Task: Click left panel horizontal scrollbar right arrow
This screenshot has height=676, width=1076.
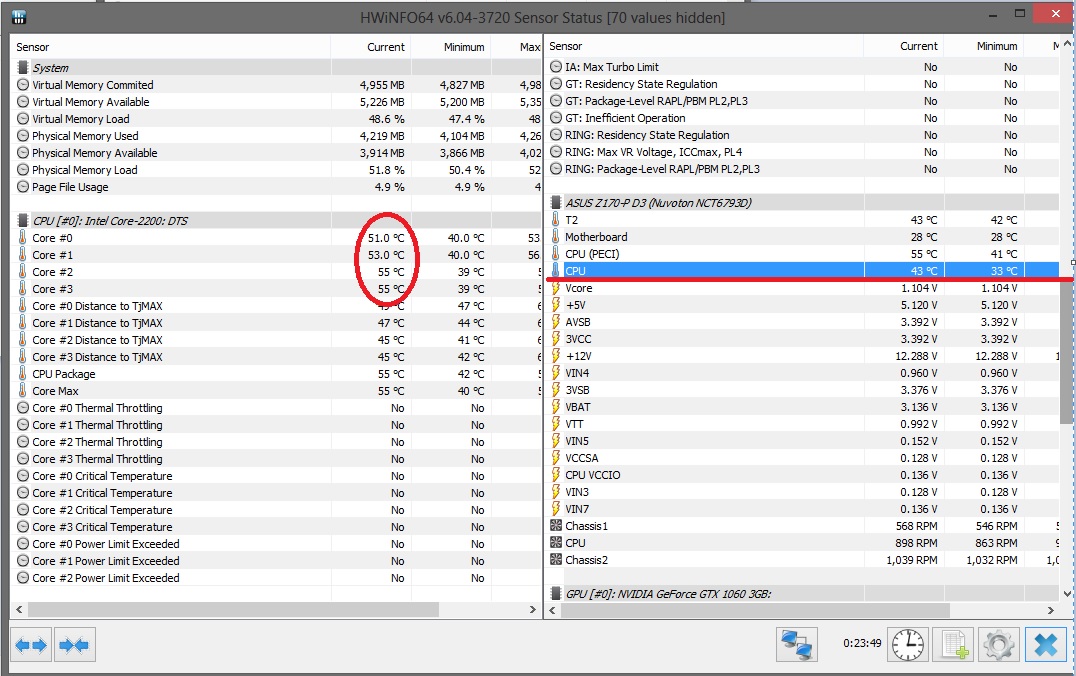Action: click(x=533, y=609)
